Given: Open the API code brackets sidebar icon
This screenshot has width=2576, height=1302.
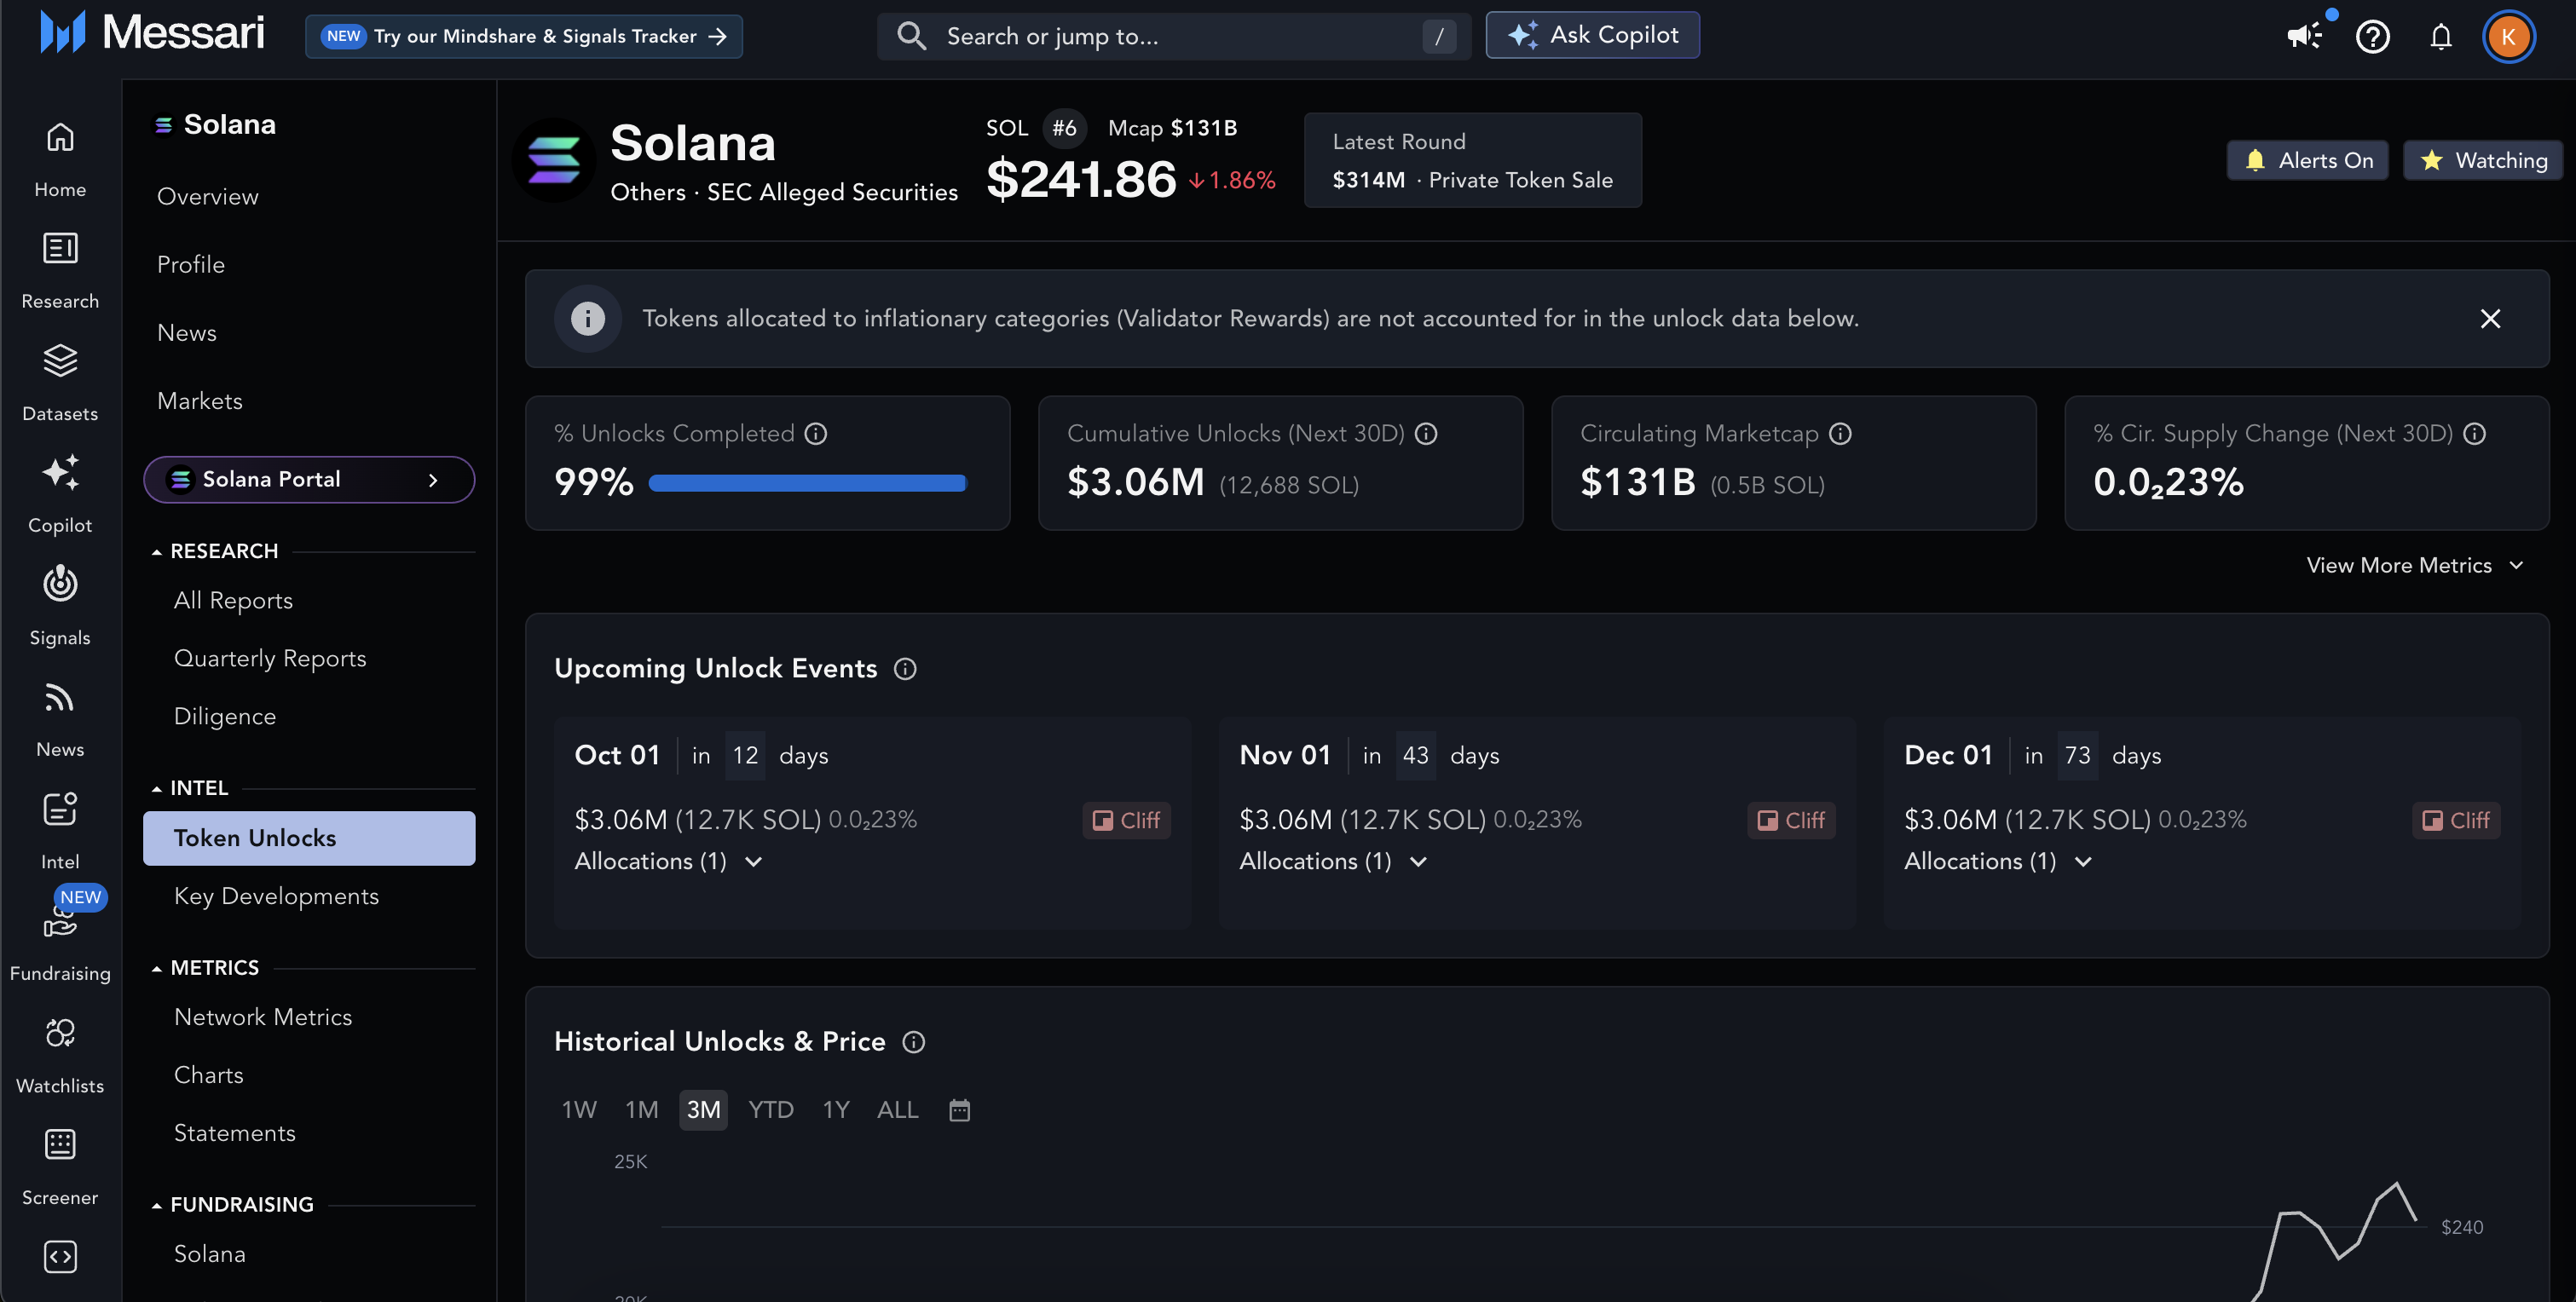Looking at the screenshot, I should point(60,1257).
